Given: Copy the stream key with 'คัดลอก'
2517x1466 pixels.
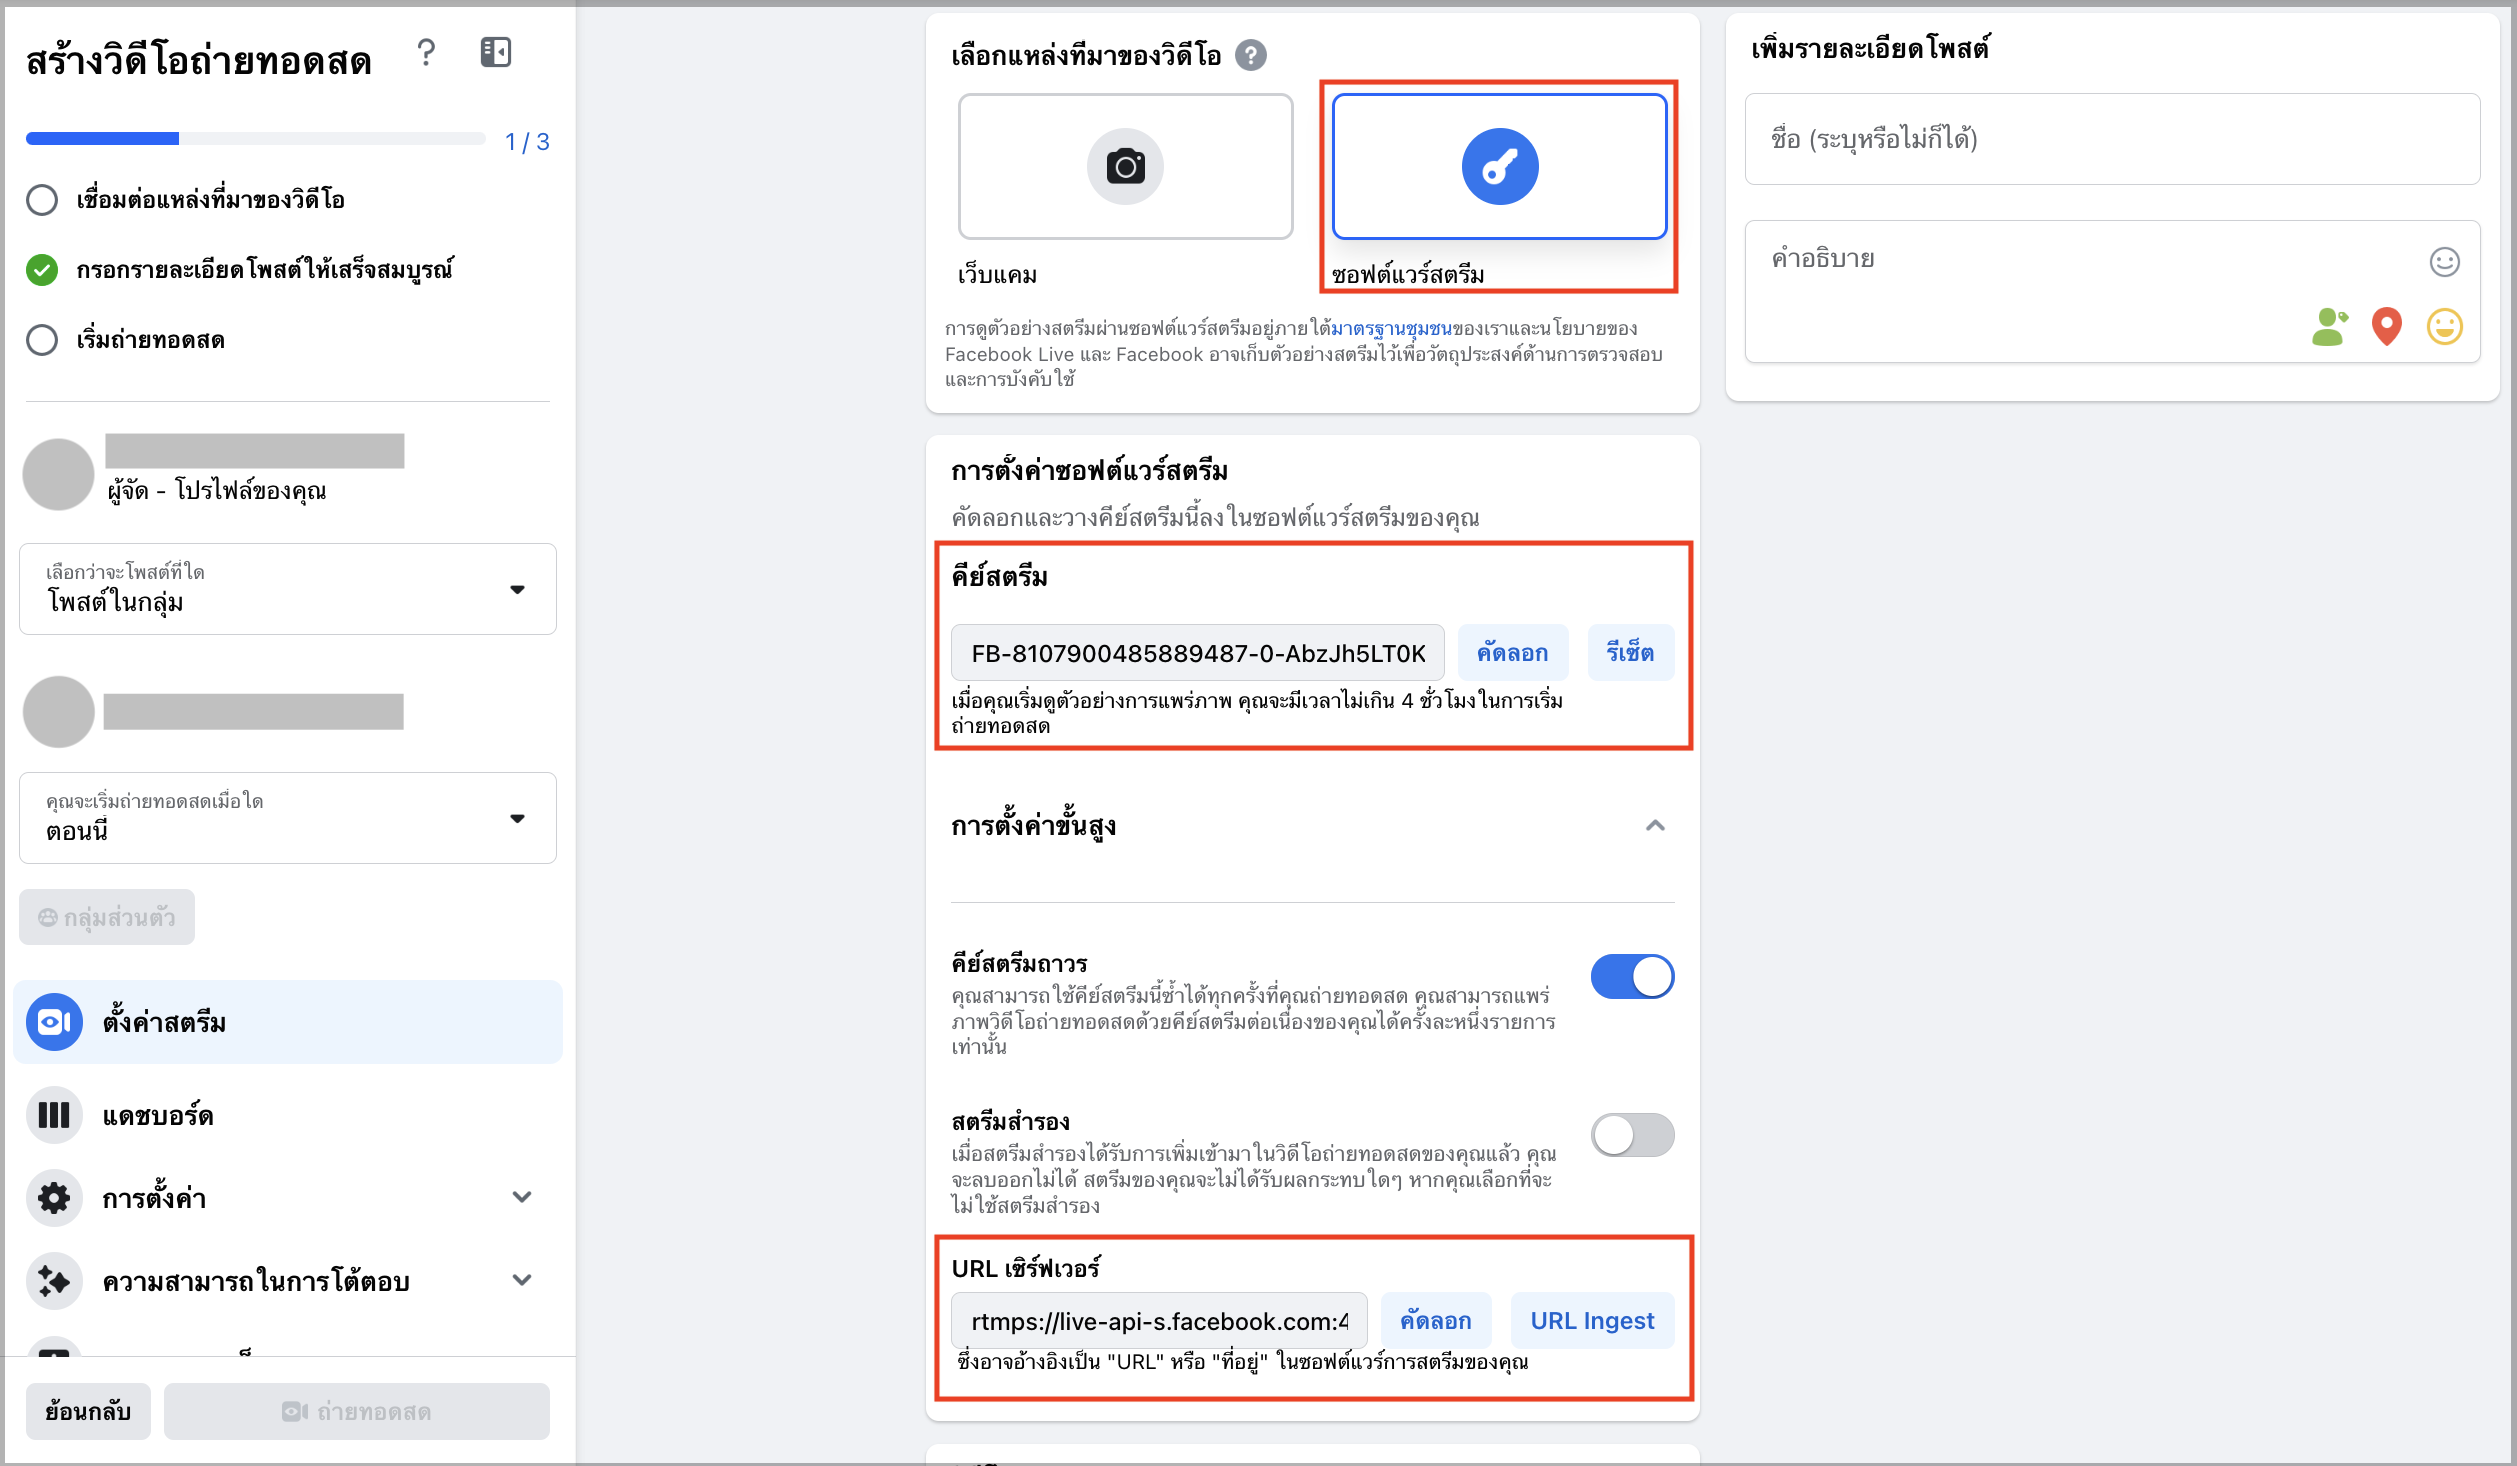Looking at the screenshot, I should coord(1512,653).
